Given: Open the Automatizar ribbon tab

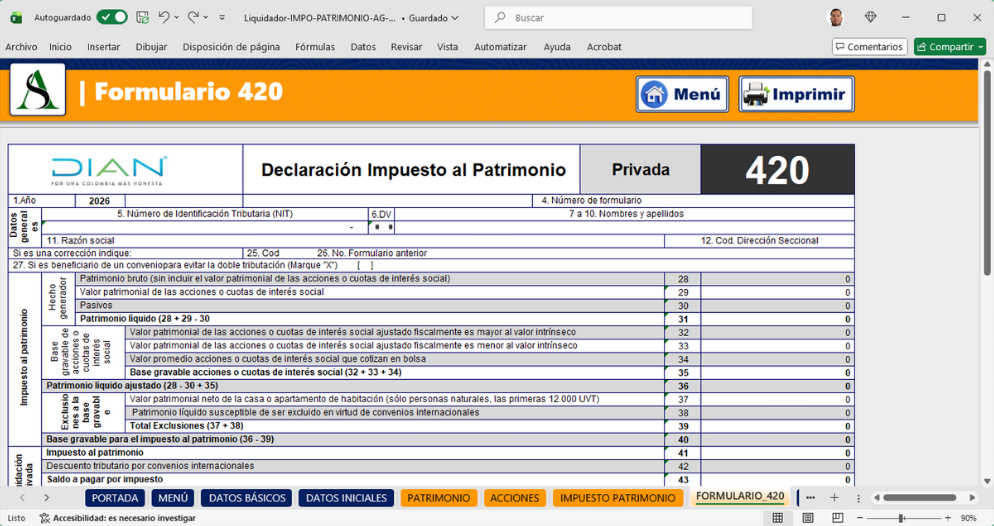Looking at the screenshot, I should 501,47.
